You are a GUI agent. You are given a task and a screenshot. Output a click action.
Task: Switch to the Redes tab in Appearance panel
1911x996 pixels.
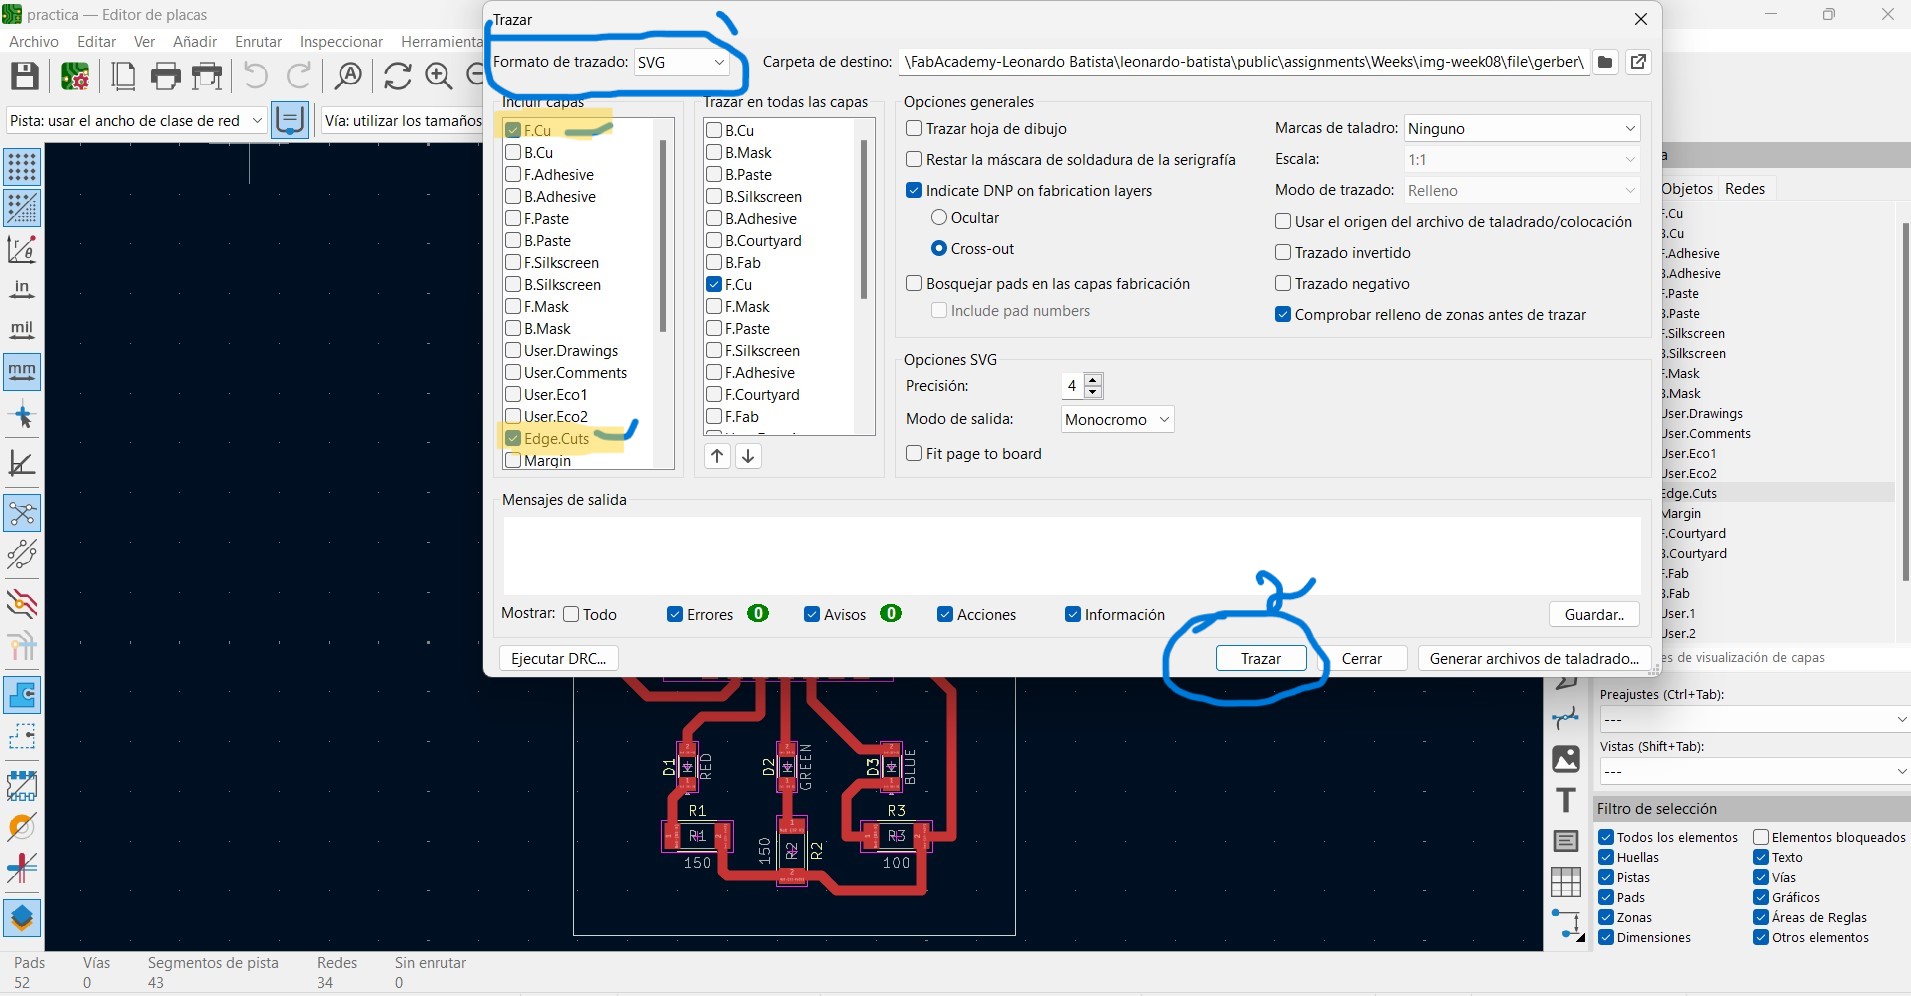(x=1745, y=188)
